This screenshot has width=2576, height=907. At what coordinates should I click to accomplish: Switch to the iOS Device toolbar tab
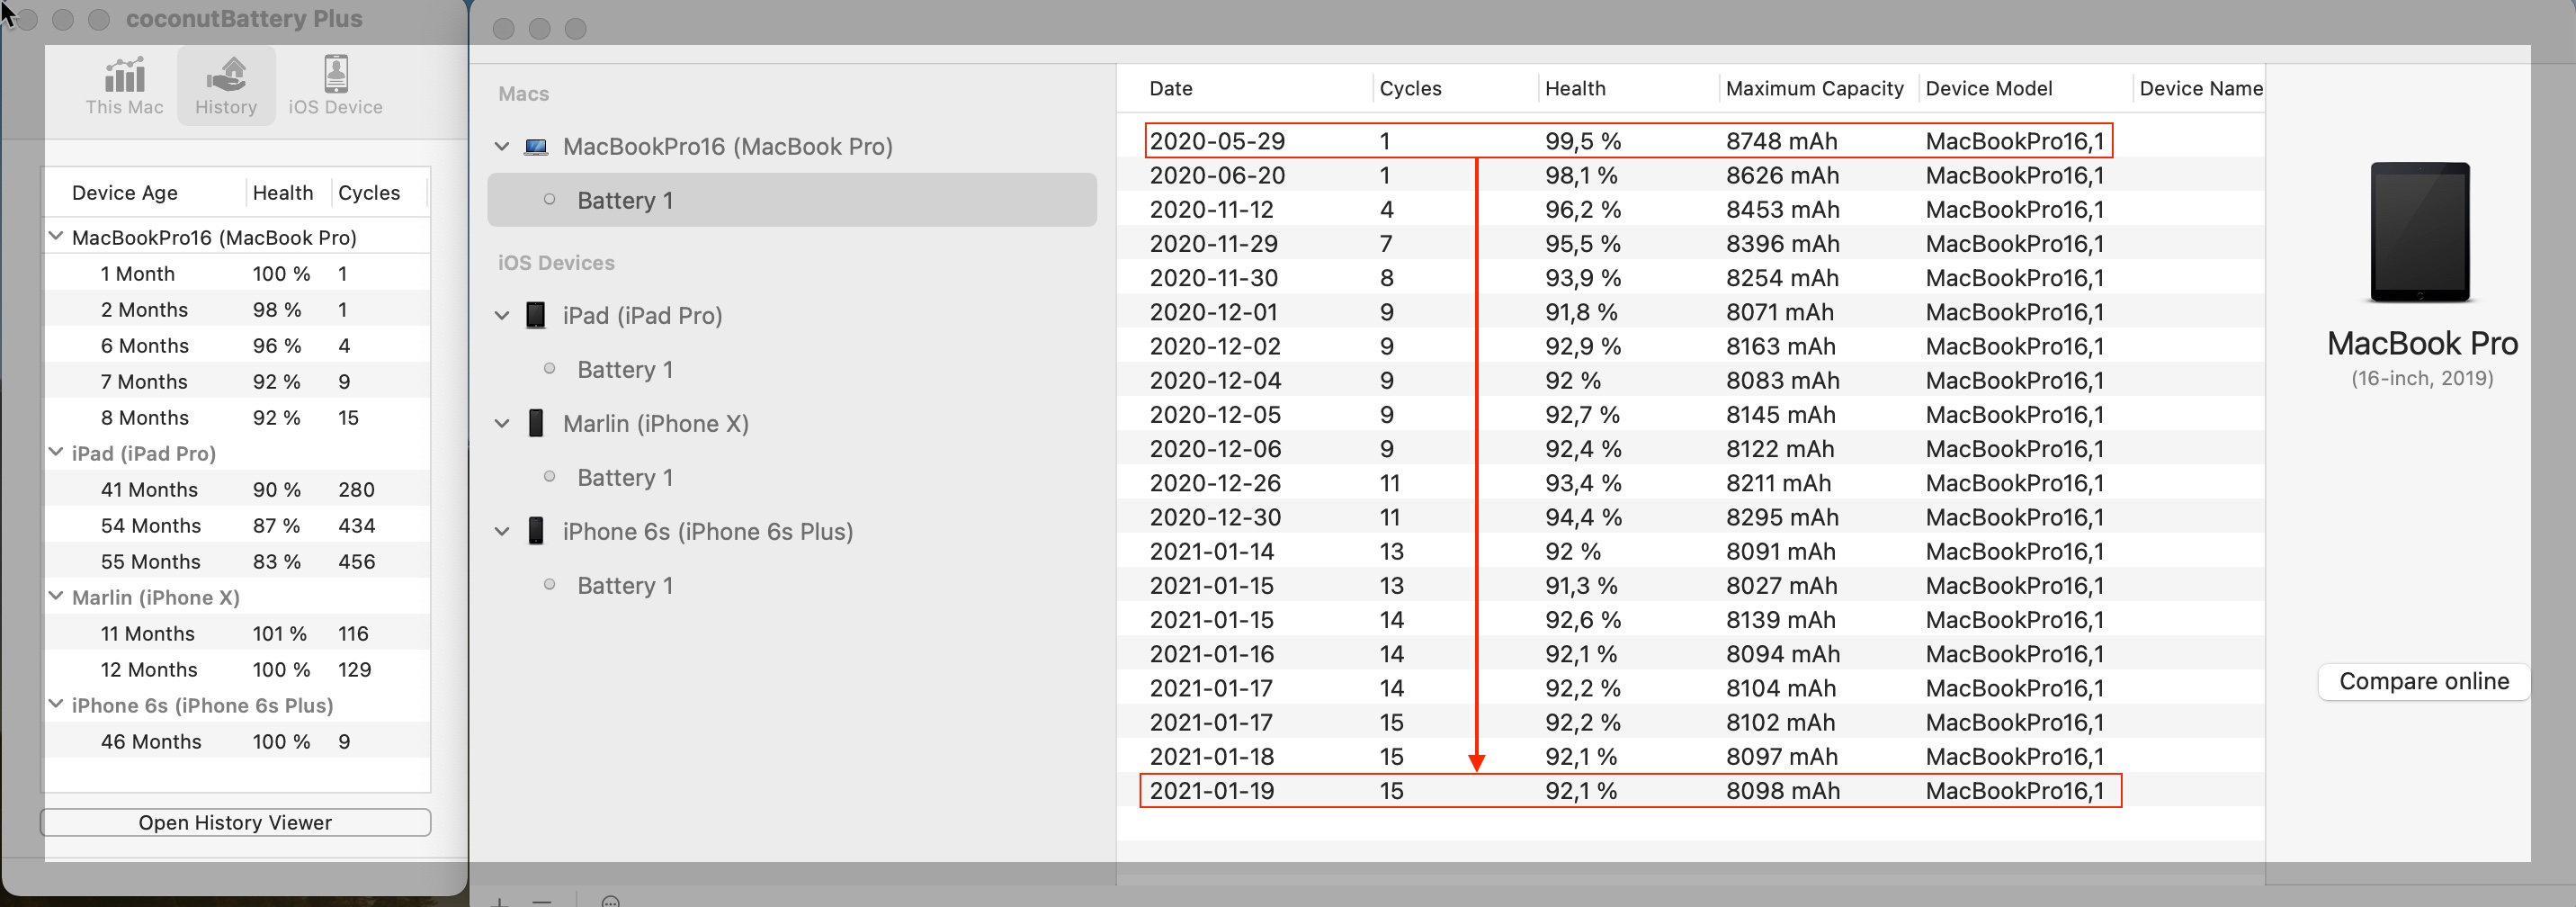tap(335, 86)
